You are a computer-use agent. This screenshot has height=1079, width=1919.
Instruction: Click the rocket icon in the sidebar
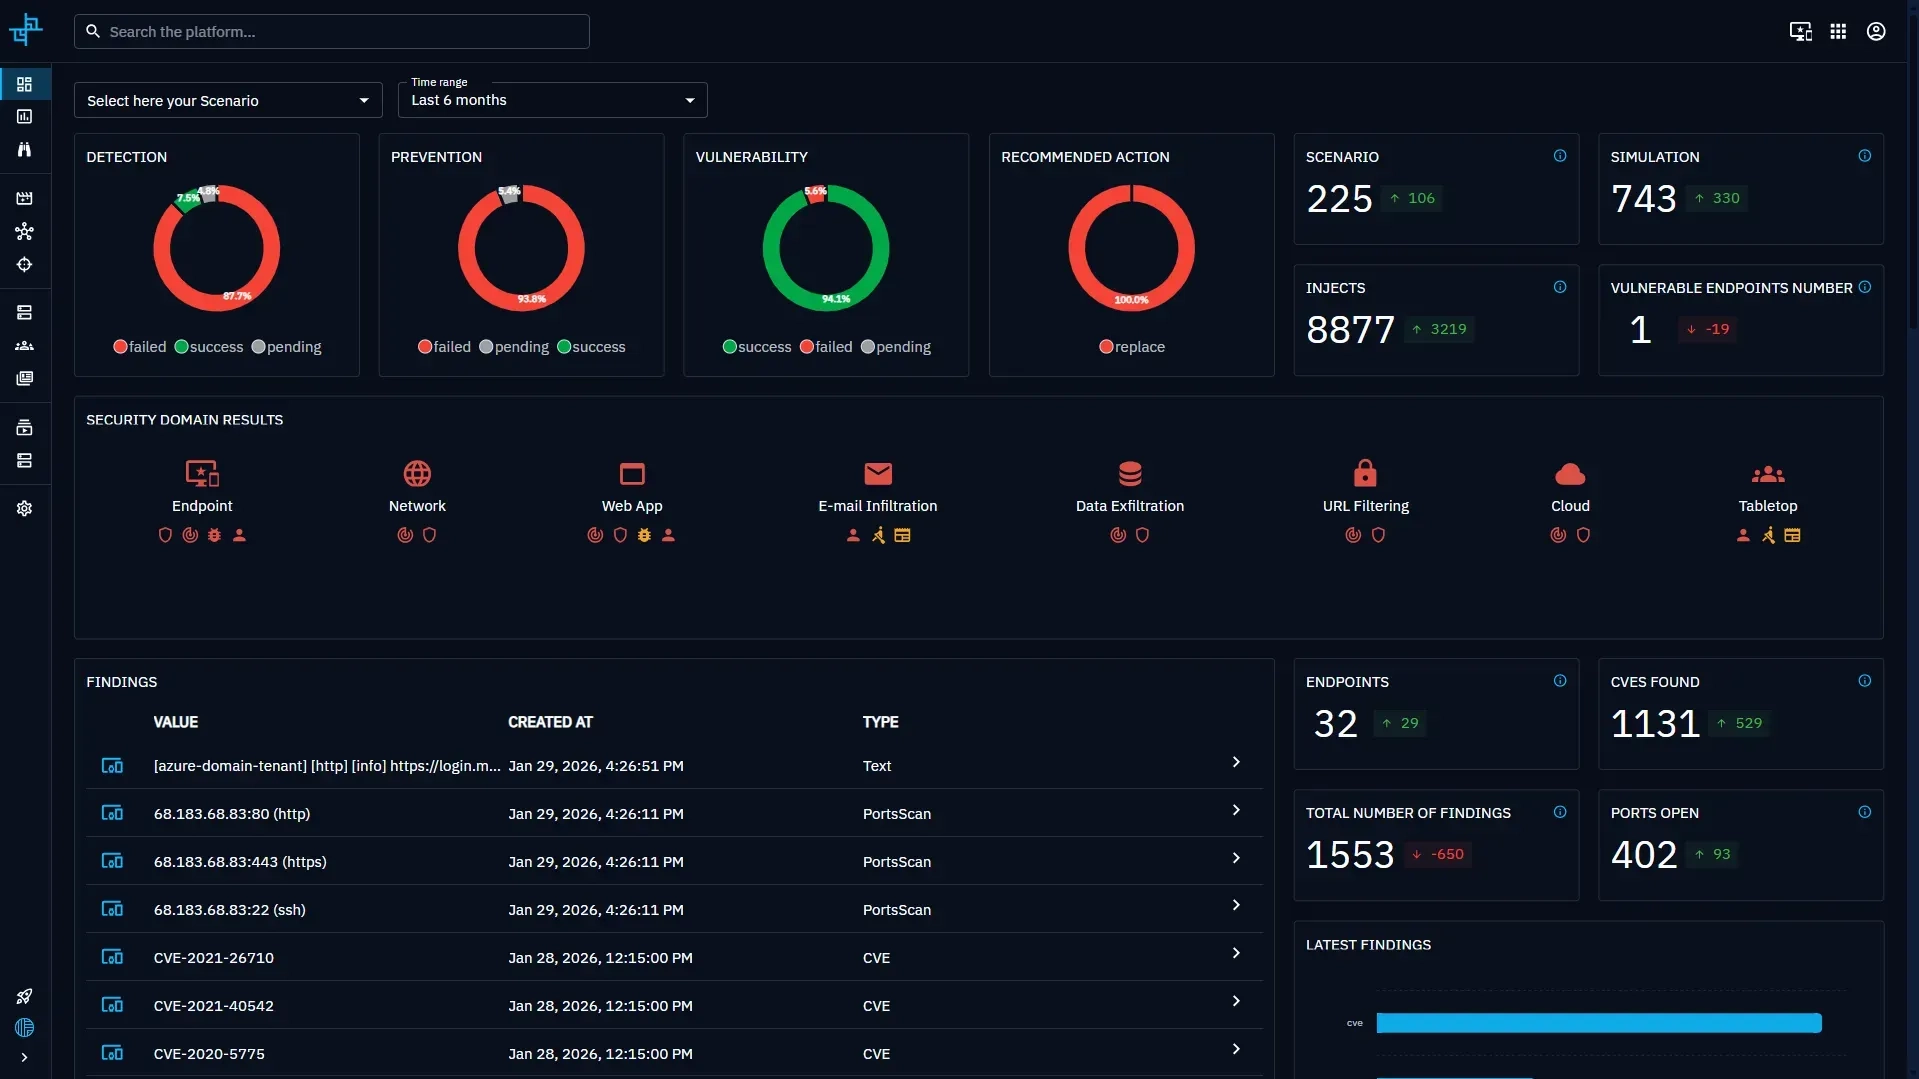click(24, 996)
